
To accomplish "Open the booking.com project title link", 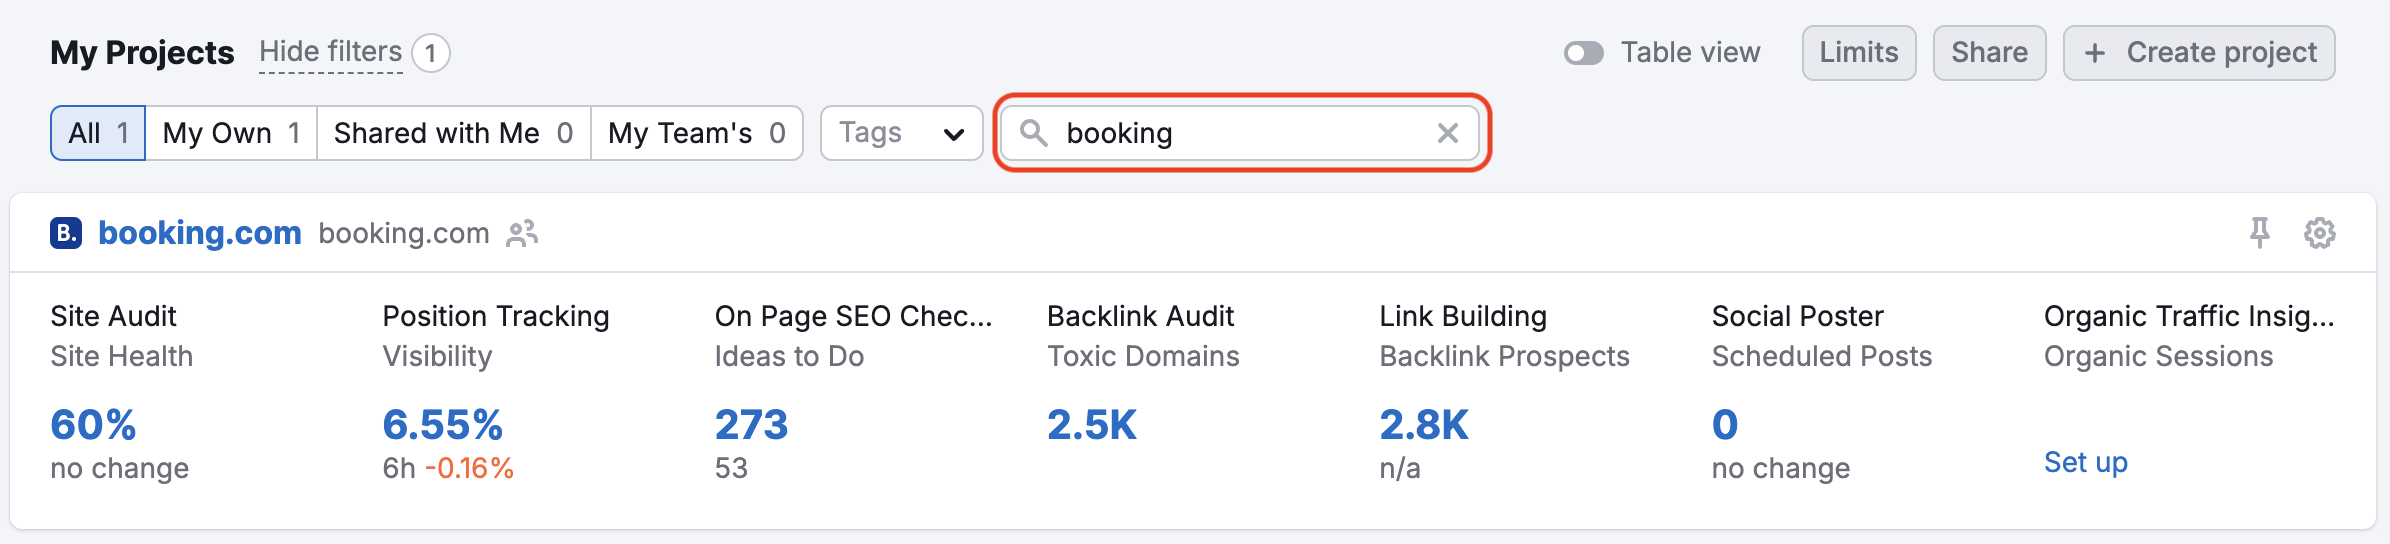I will tap(200, 233).
